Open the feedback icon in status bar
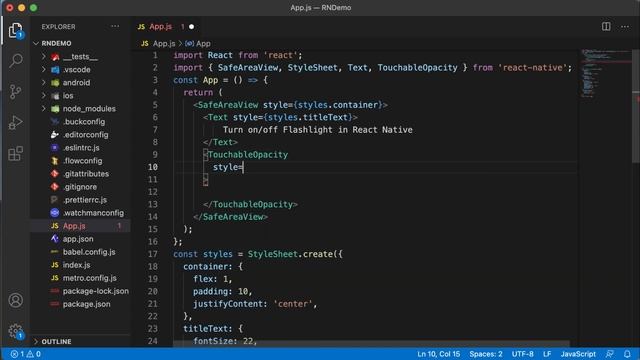 click(x=610, y=354)
